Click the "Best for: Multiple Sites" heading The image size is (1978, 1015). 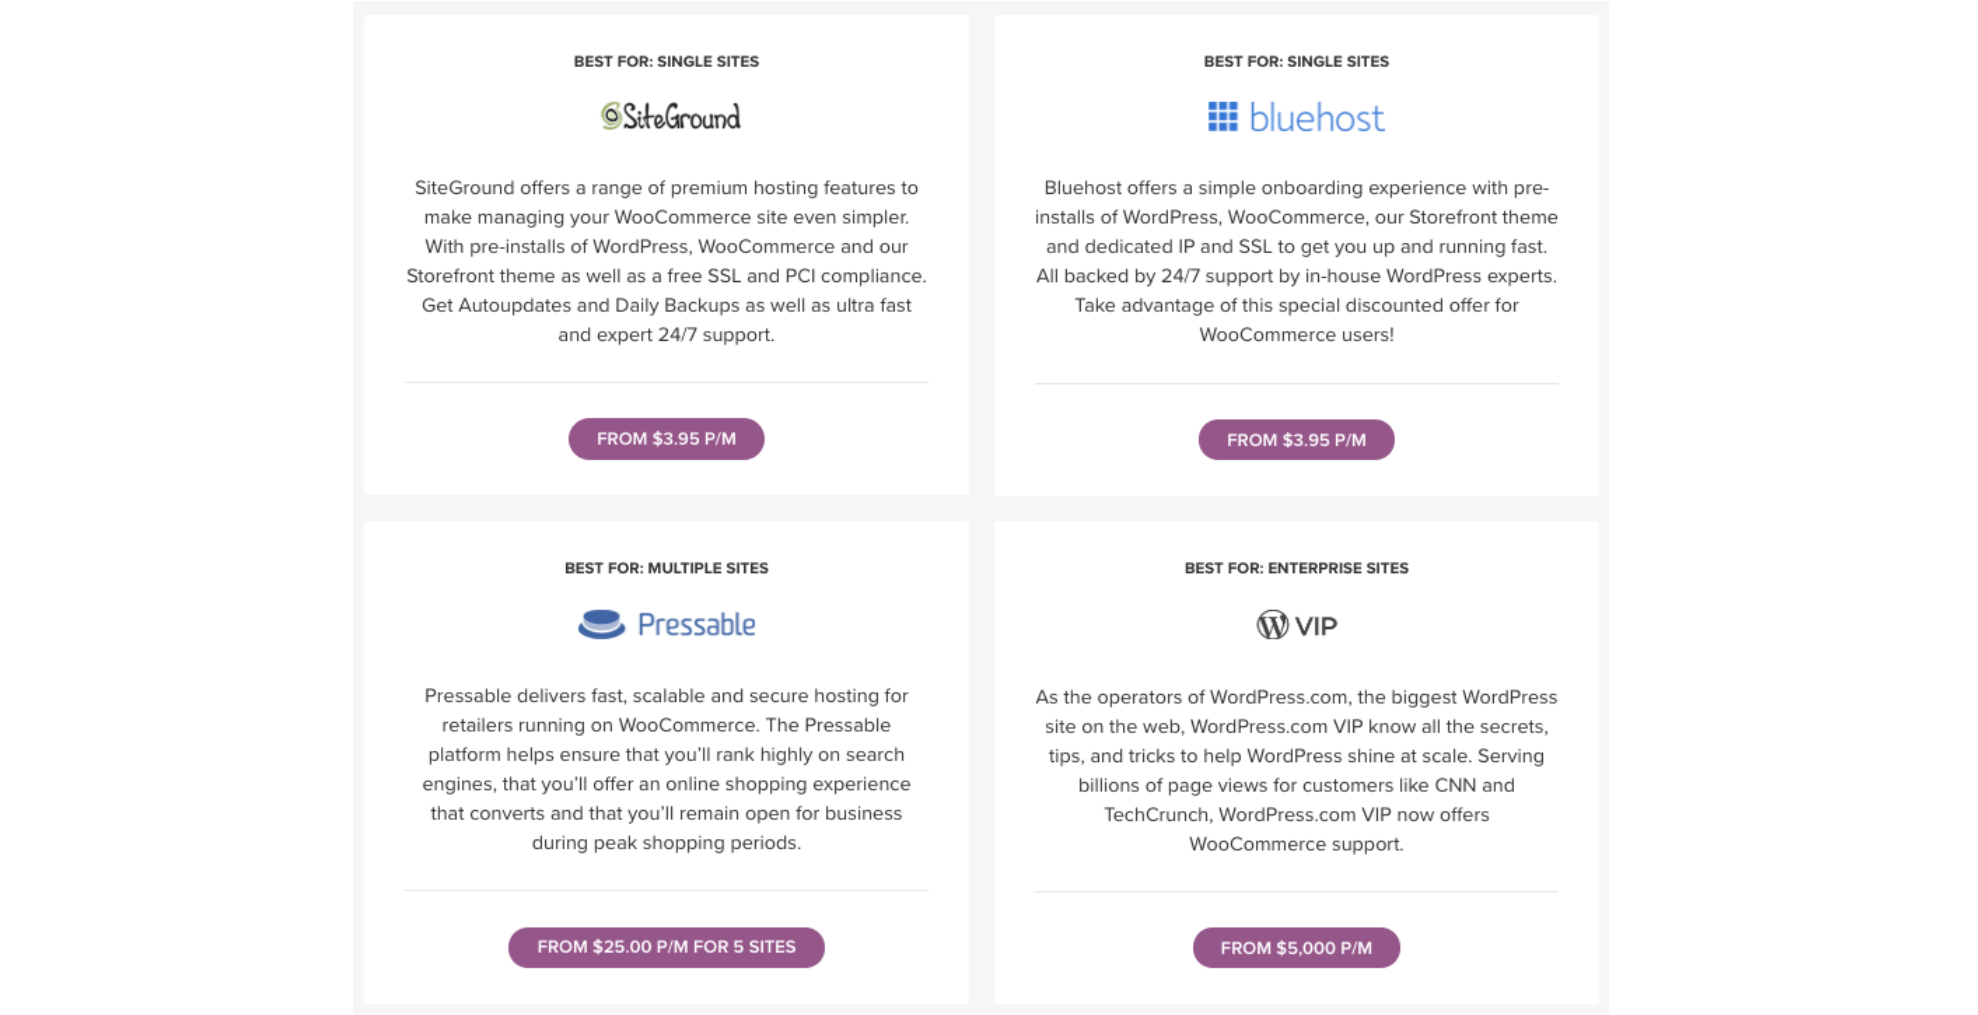tap(666, 568)
